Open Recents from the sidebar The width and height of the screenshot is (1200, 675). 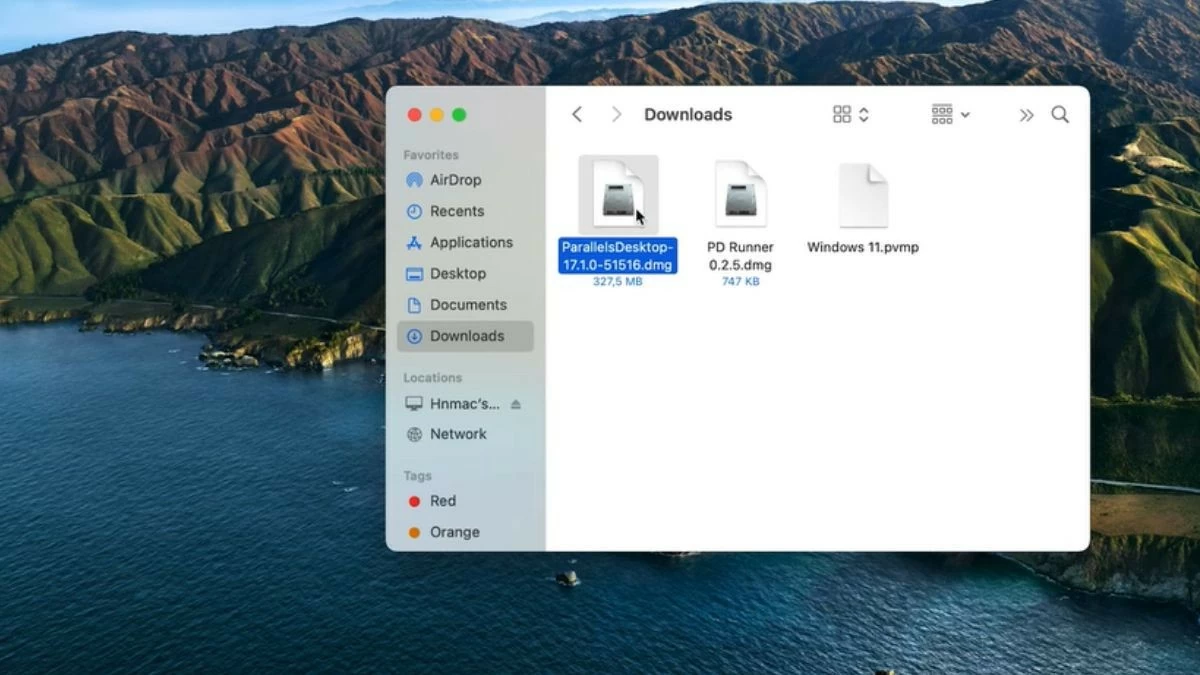click(x=456, y=211)
